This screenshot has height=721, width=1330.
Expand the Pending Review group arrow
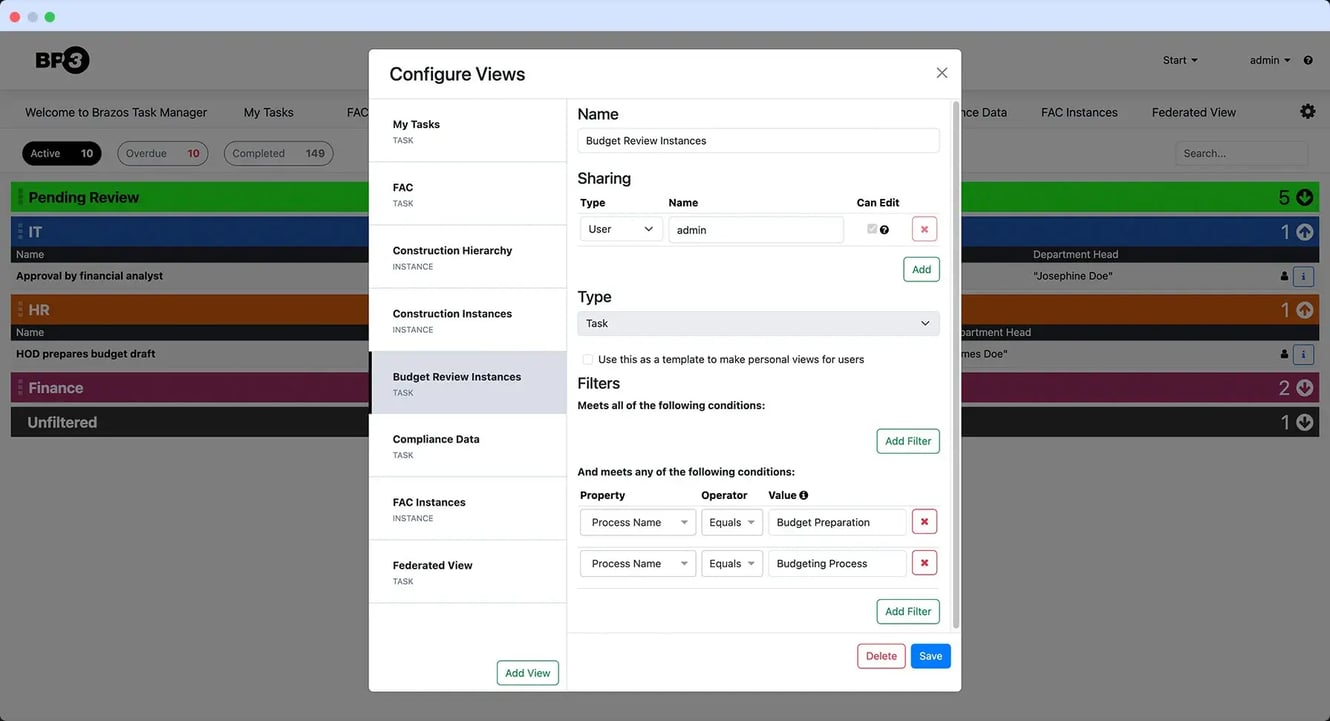1304,198
